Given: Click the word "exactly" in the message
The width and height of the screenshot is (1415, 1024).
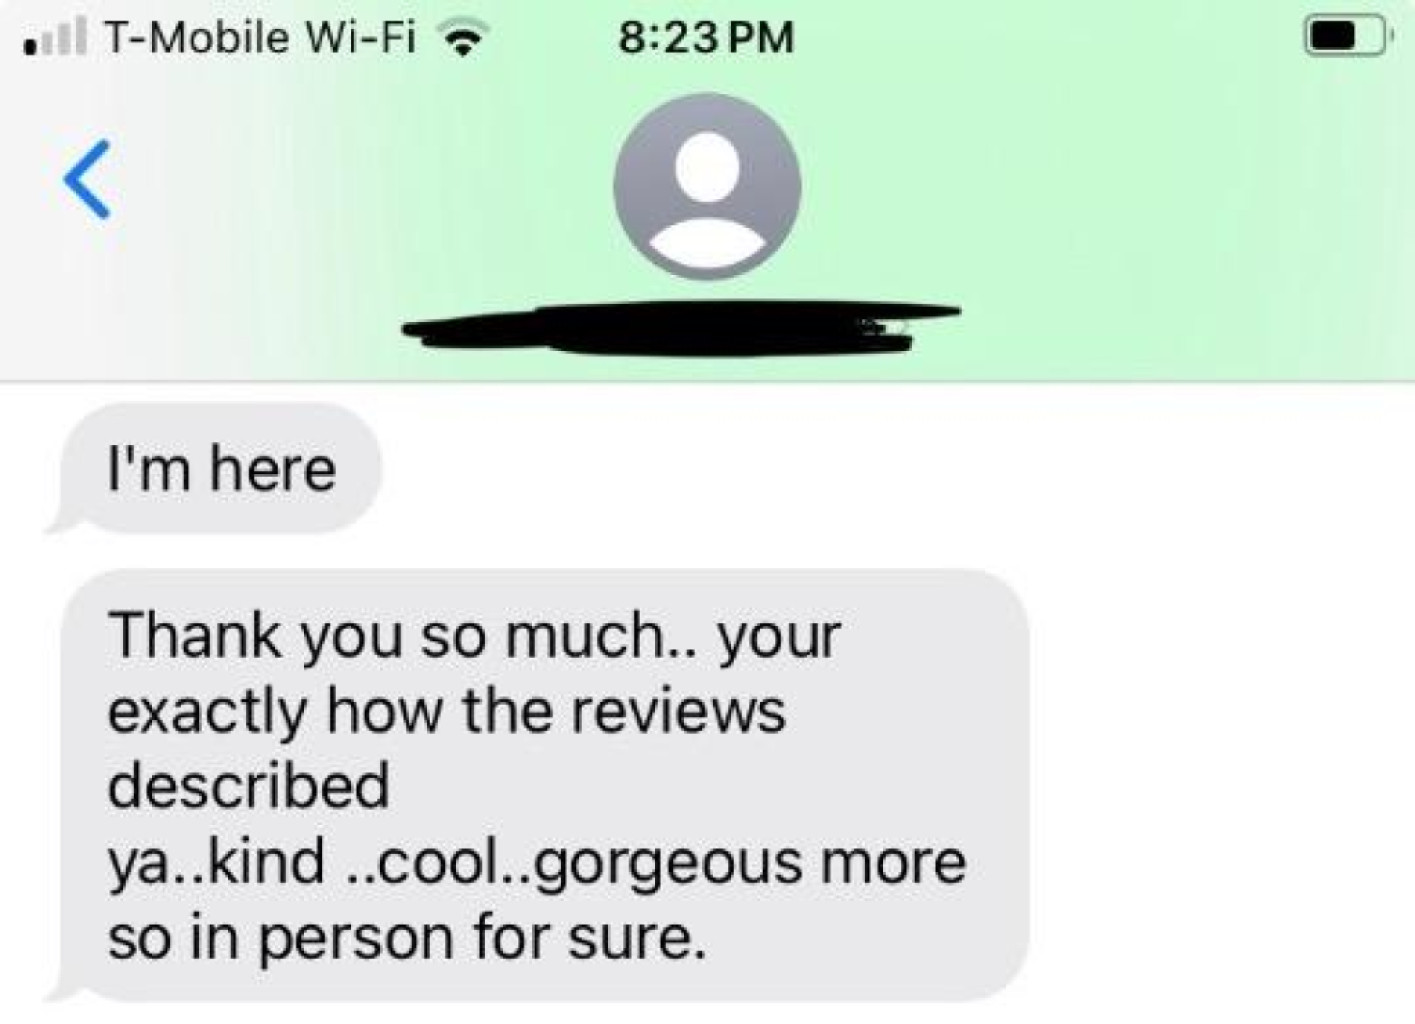Looking at the screenshot, I should click(x=207, y=713).
